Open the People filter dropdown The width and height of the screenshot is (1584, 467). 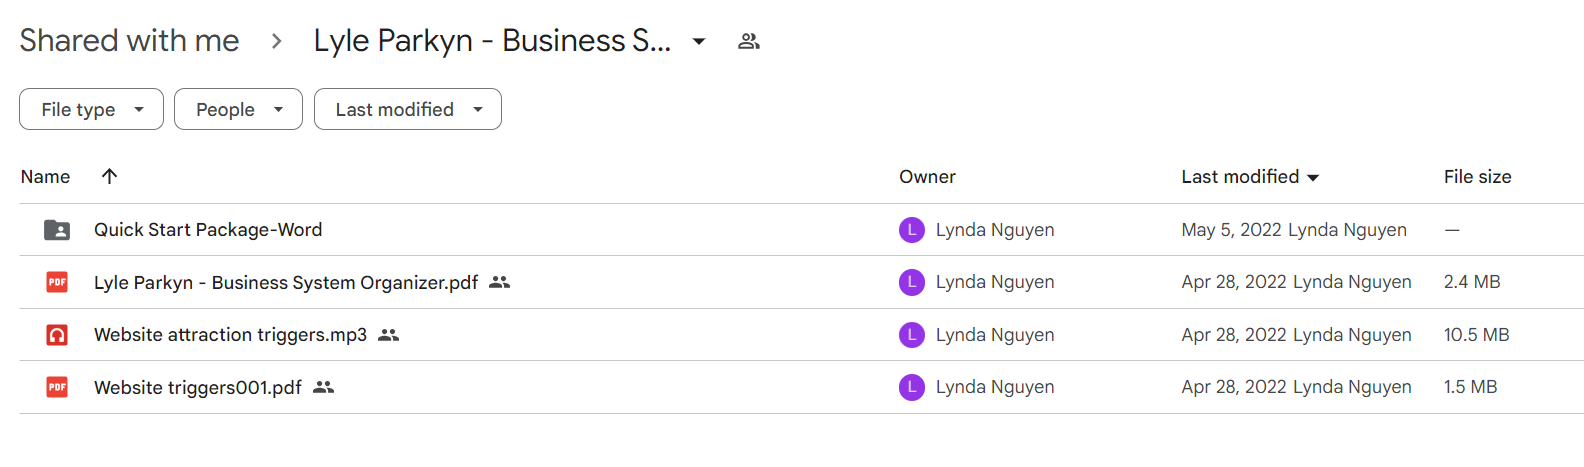click(238, 109)
